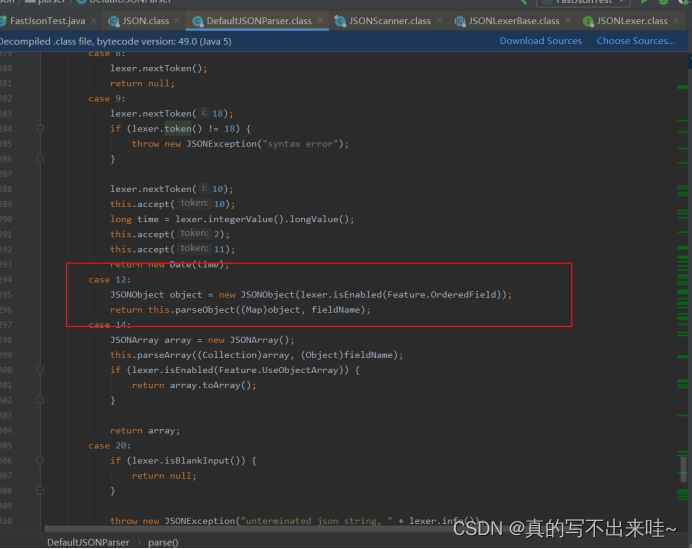Click the highlighted token() method call

178,129
